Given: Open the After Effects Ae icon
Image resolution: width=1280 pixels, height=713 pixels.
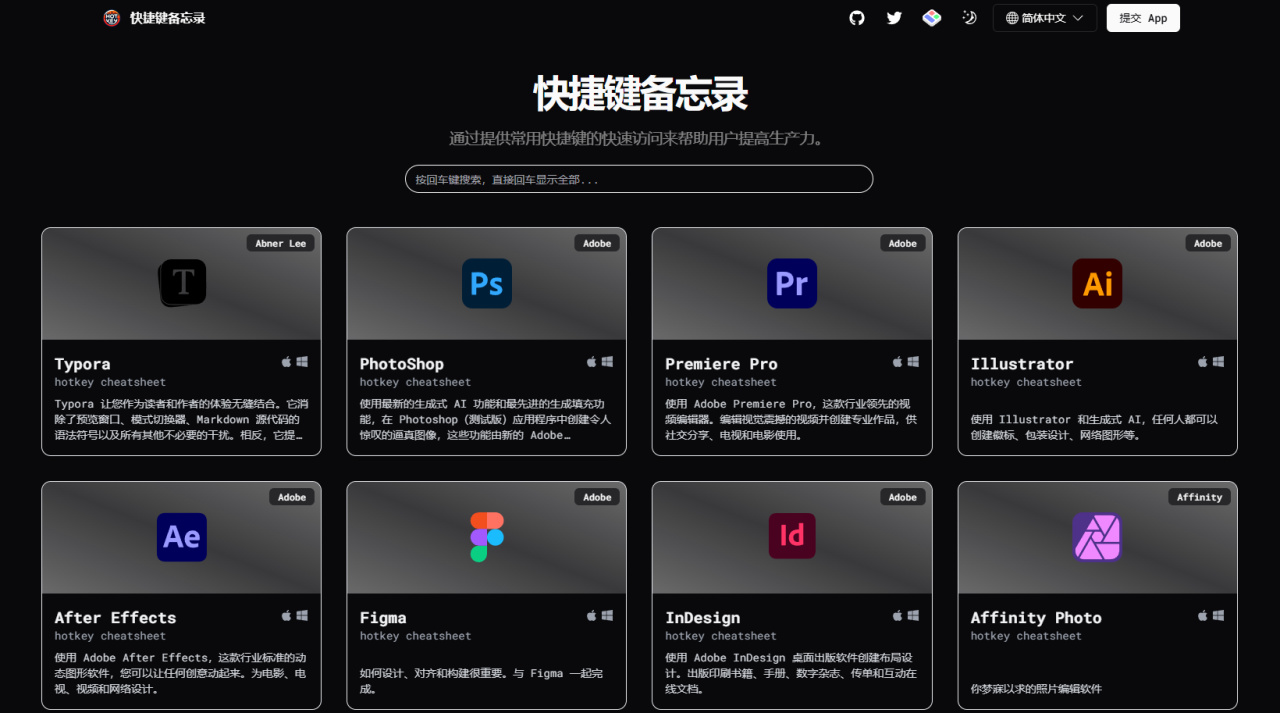Looking at the screenshot, I should [x=182, y=537].
